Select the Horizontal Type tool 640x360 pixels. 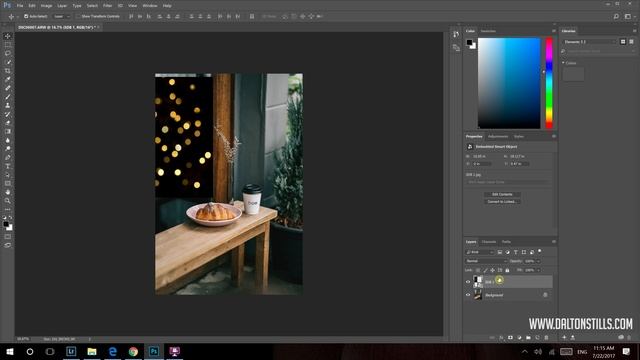7,166
